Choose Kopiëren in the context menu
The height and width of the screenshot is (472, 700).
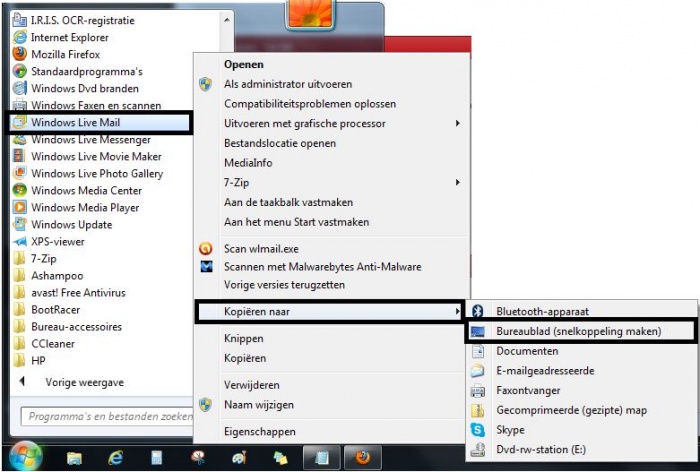tap(245, 358)
